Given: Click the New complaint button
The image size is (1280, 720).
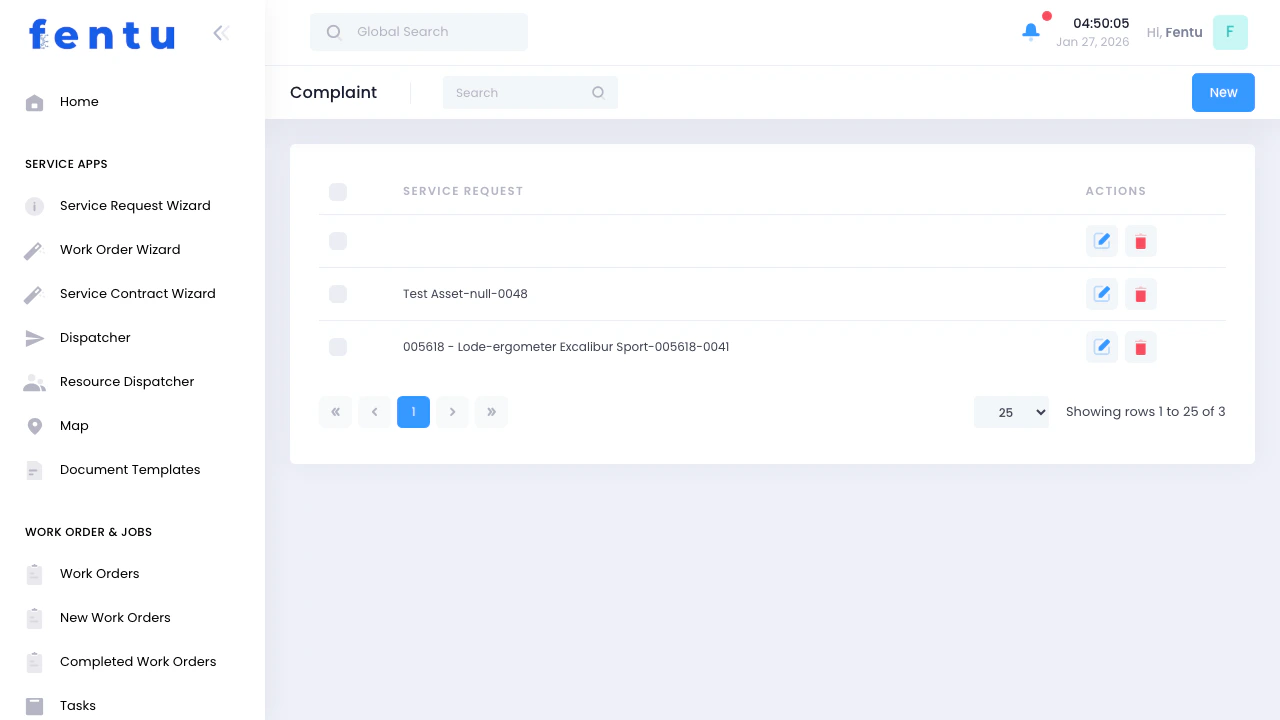Looking at the screenshot, I should 1223,92.
